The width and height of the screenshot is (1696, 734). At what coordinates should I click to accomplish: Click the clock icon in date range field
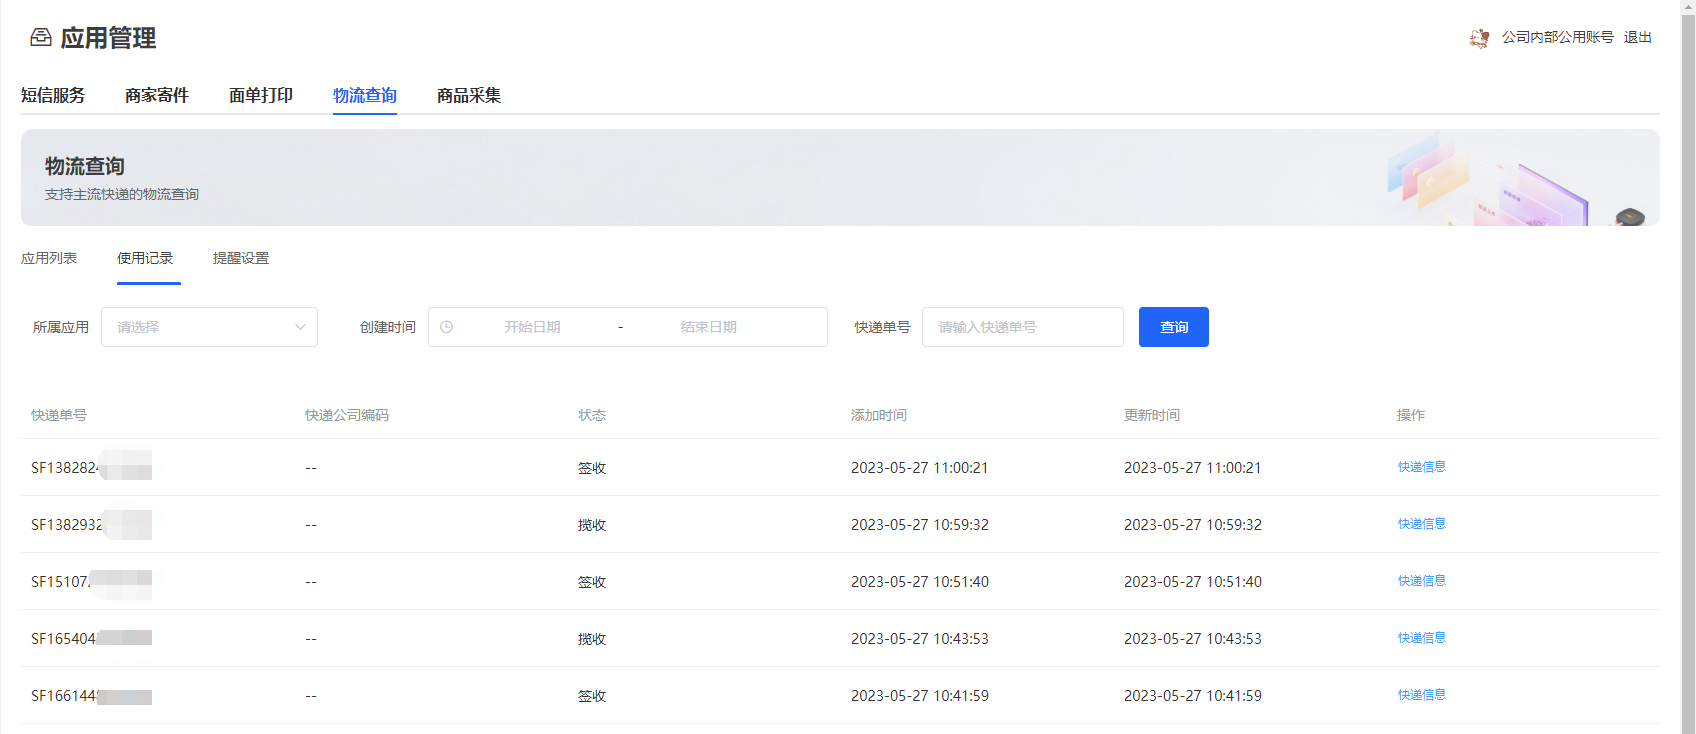[x=447, y=327]
